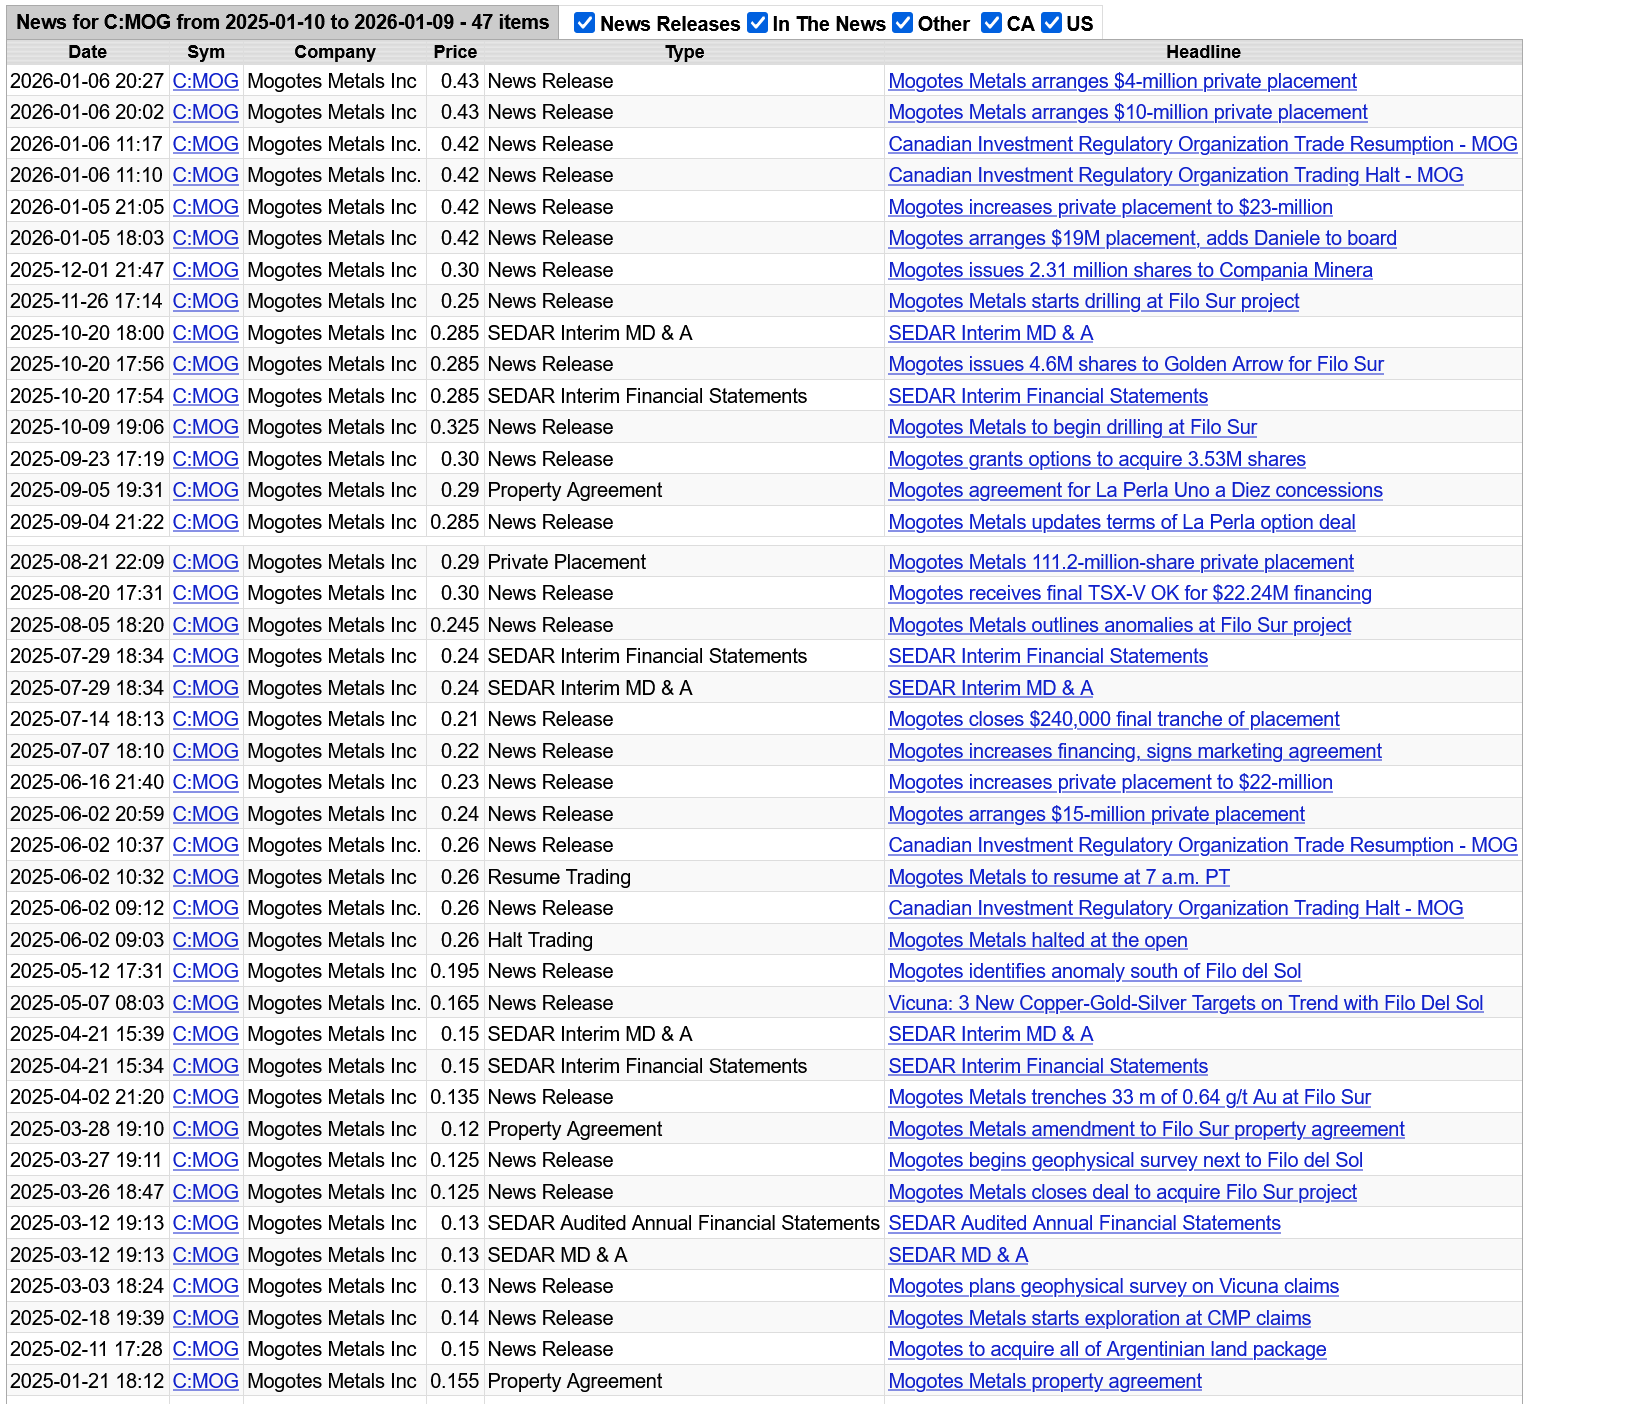Open 'Vicuna: 3 New Copper-Gold-Silver Targets' headline
This screenshot has width=1638, height=1404.
1186,1003
